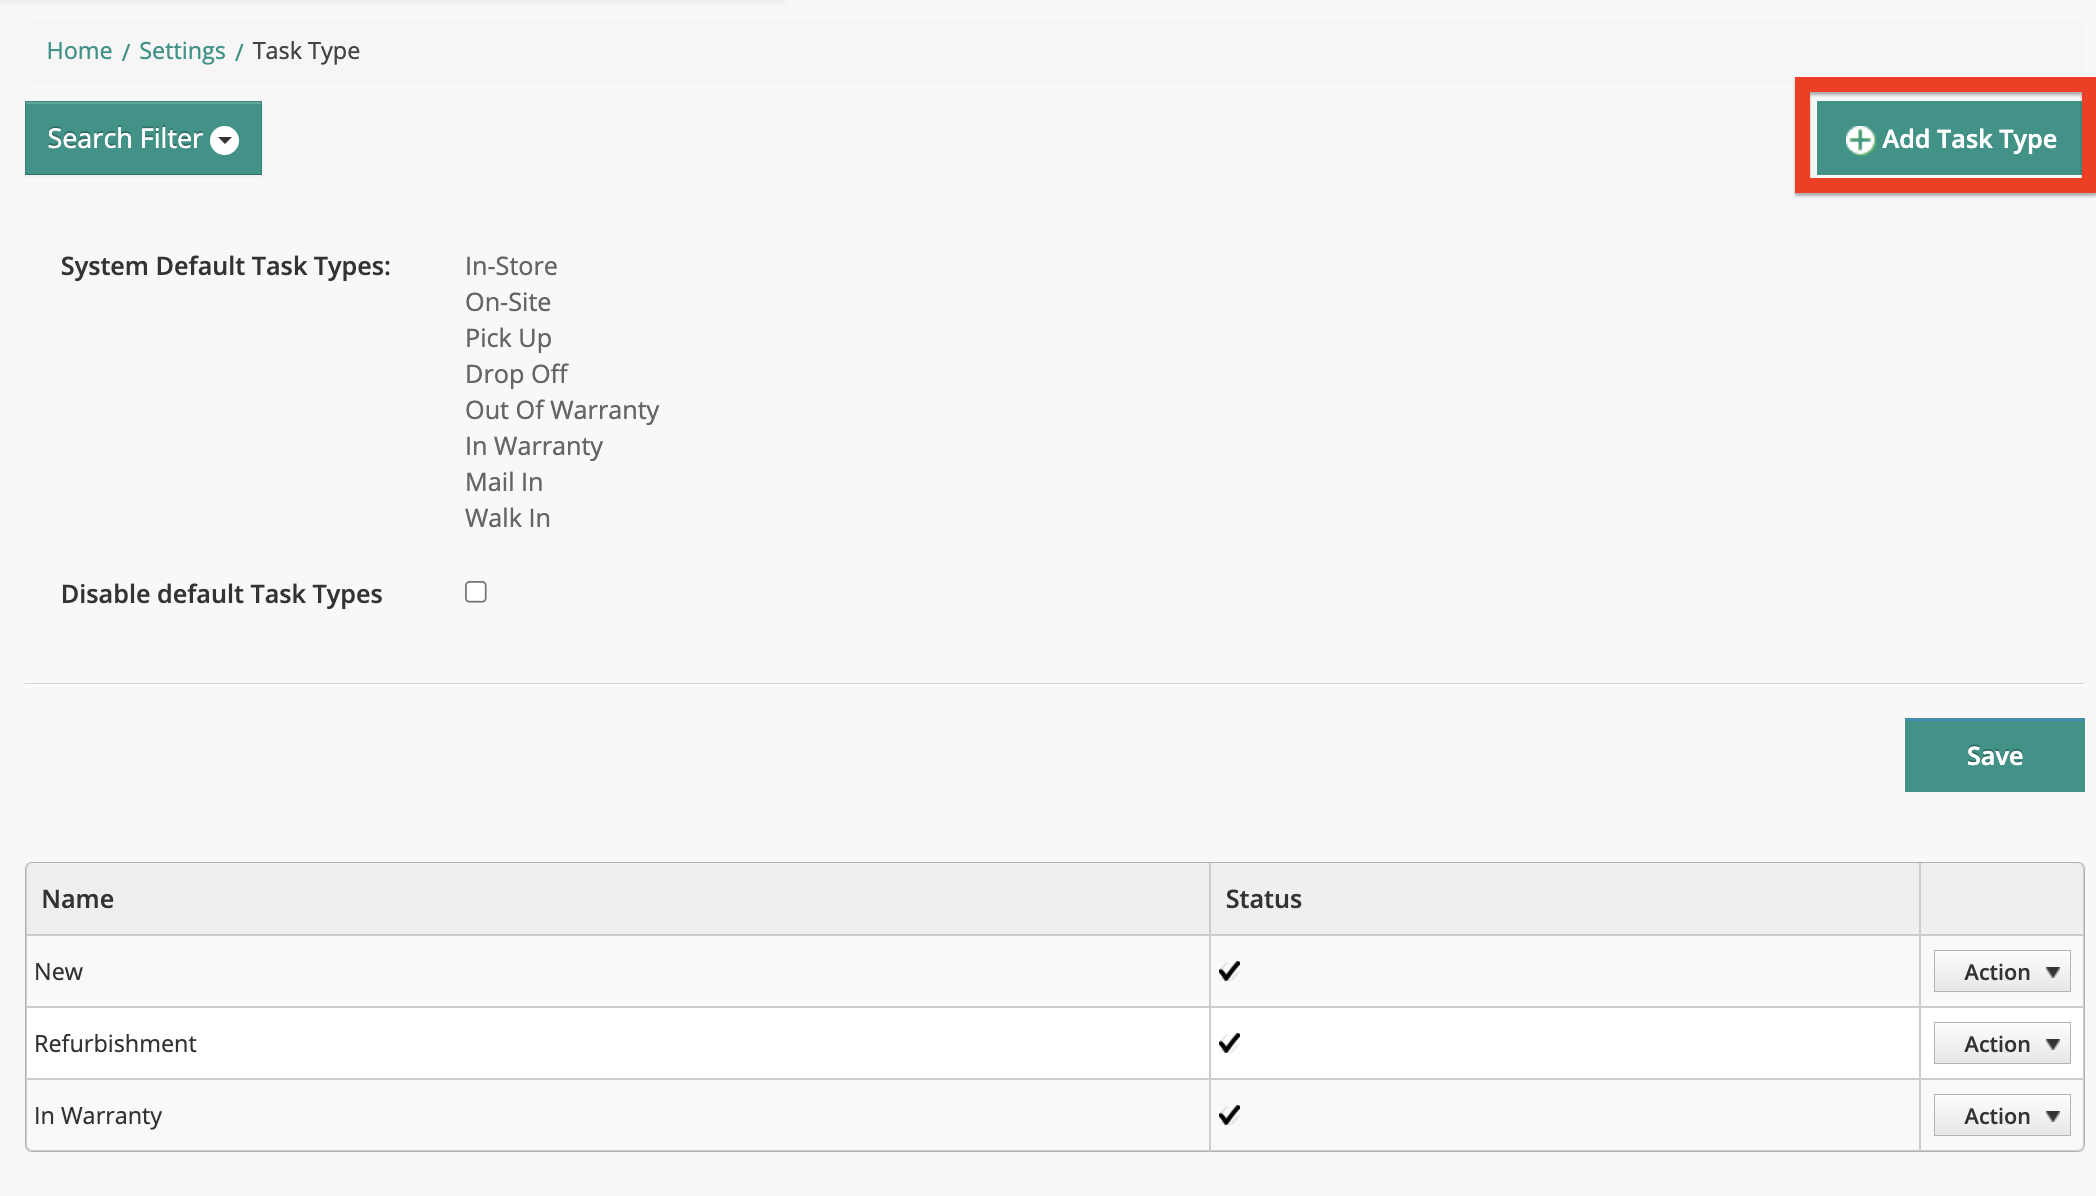Screen dimensions: 2096x1196
Task: Save the task type settings
Action: pyautogui.click(x=1994, y=755)
